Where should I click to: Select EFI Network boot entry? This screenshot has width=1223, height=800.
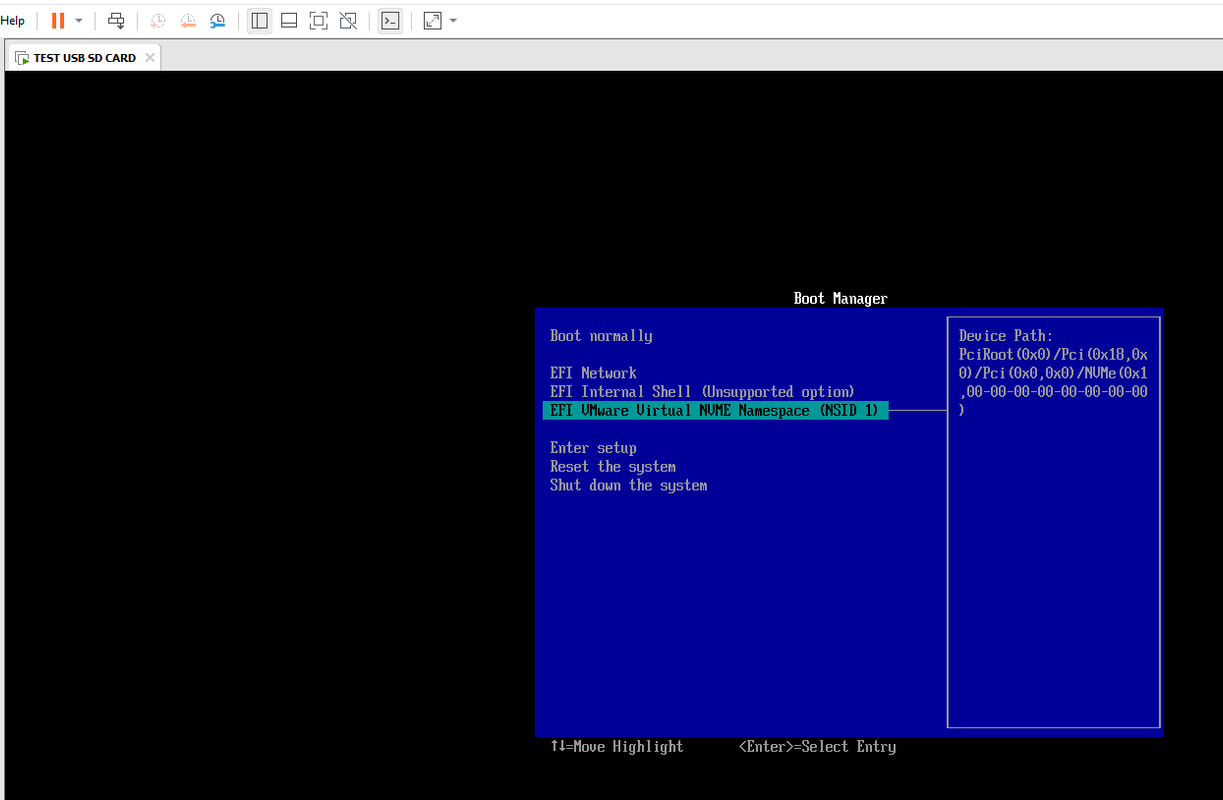(593, 373)
